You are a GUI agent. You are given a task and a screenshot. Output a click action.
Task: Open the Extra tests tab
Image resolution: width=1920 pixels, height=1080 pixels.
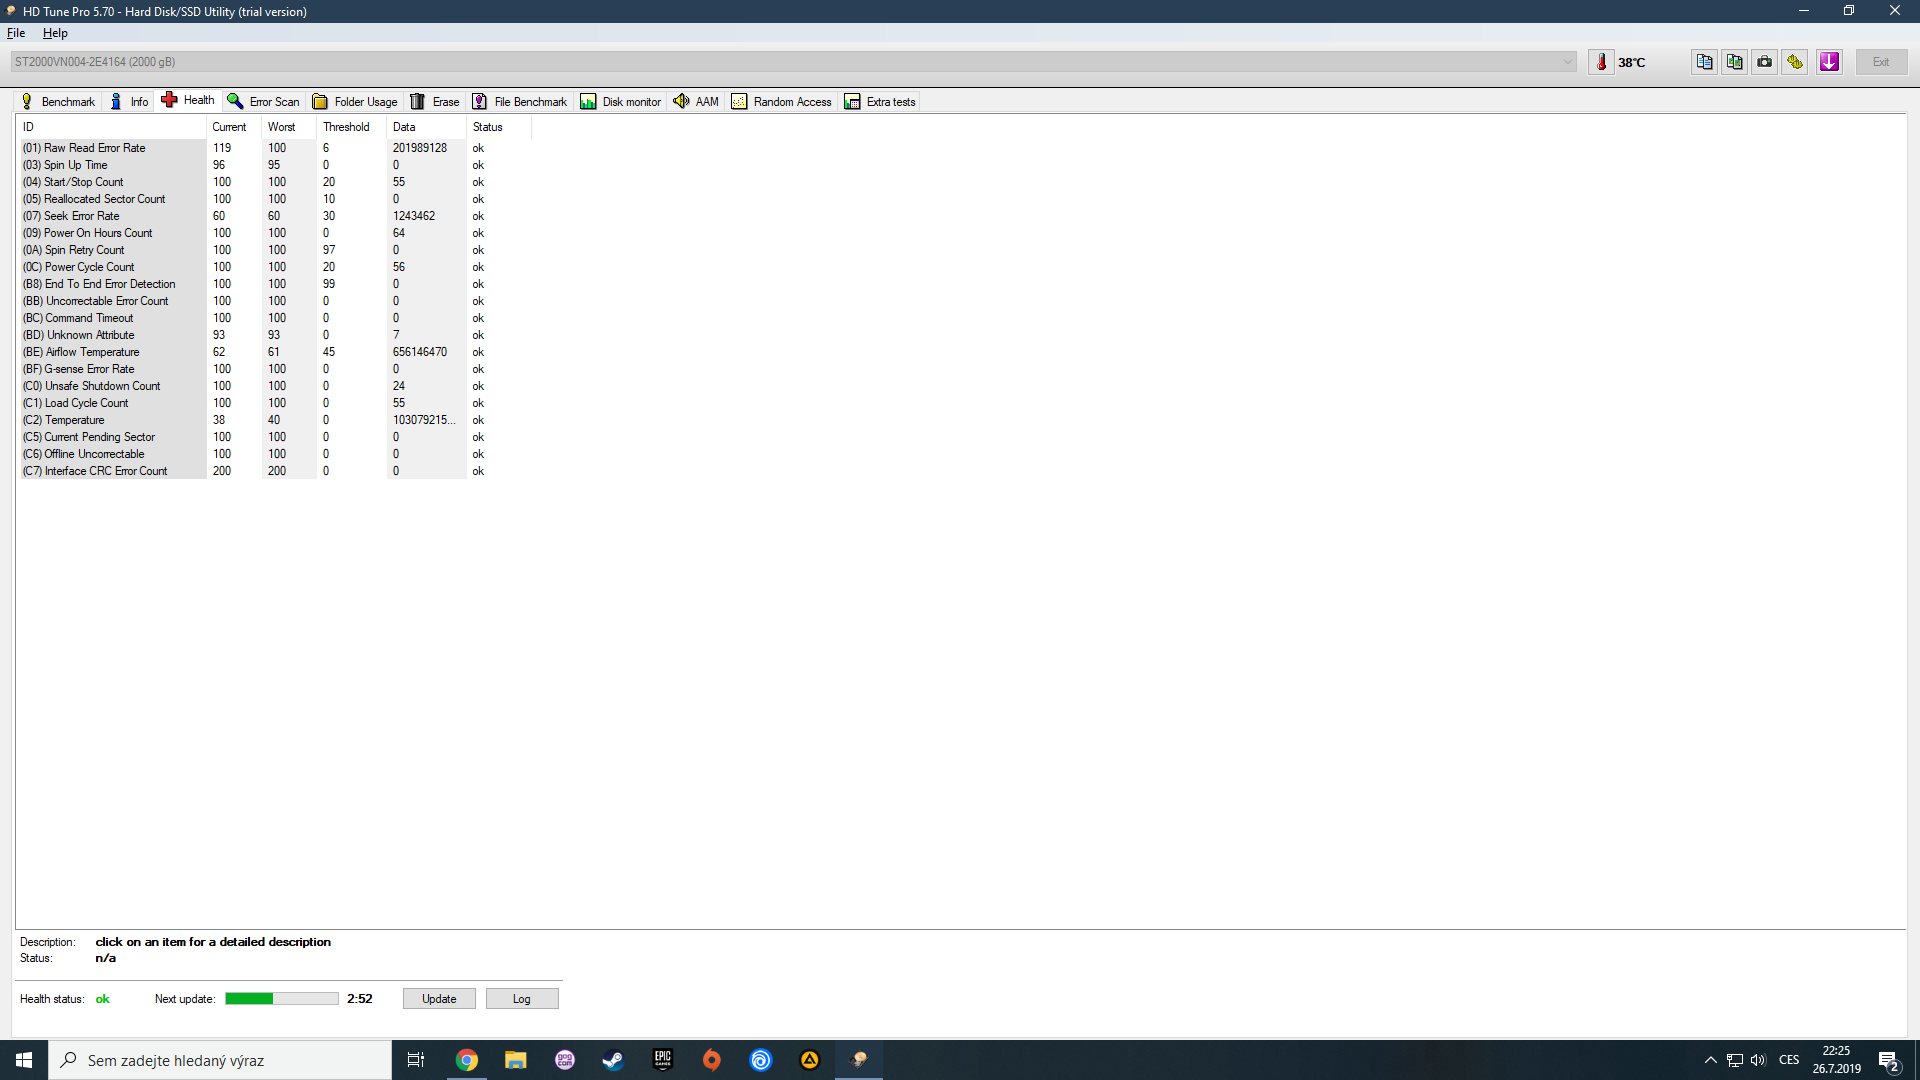point(880,102)
